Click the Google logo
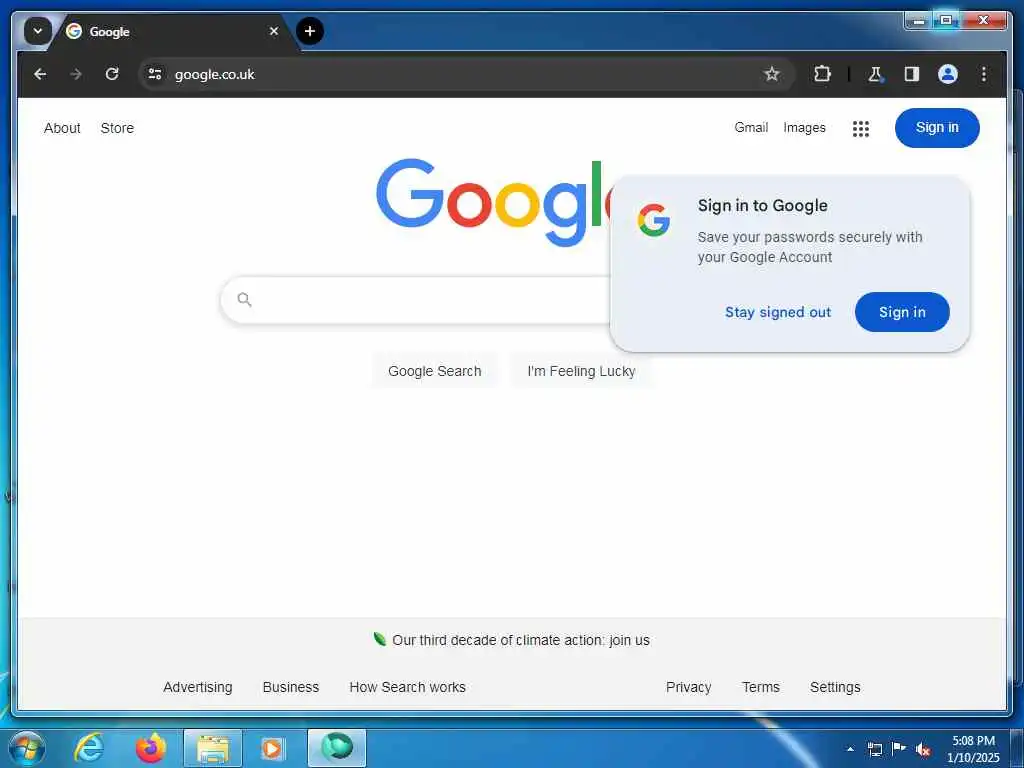Viewport: 1024px width, 768px height. click(x=492, y=201)
